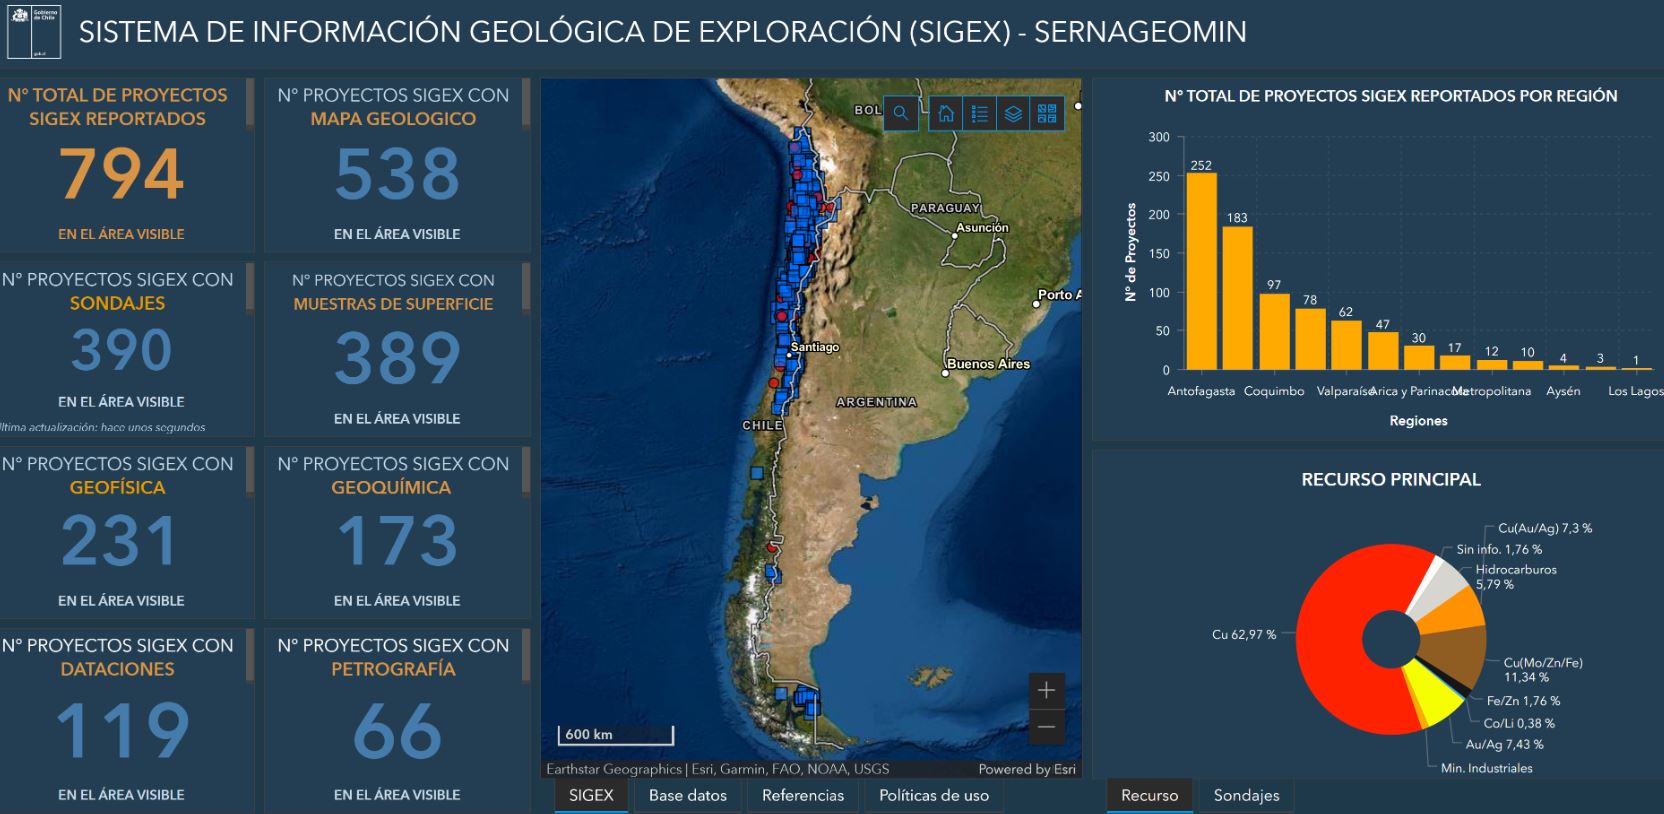Click the Asunción map label
This screenshot has width=1664, height=814.
[x=982, y=228]
